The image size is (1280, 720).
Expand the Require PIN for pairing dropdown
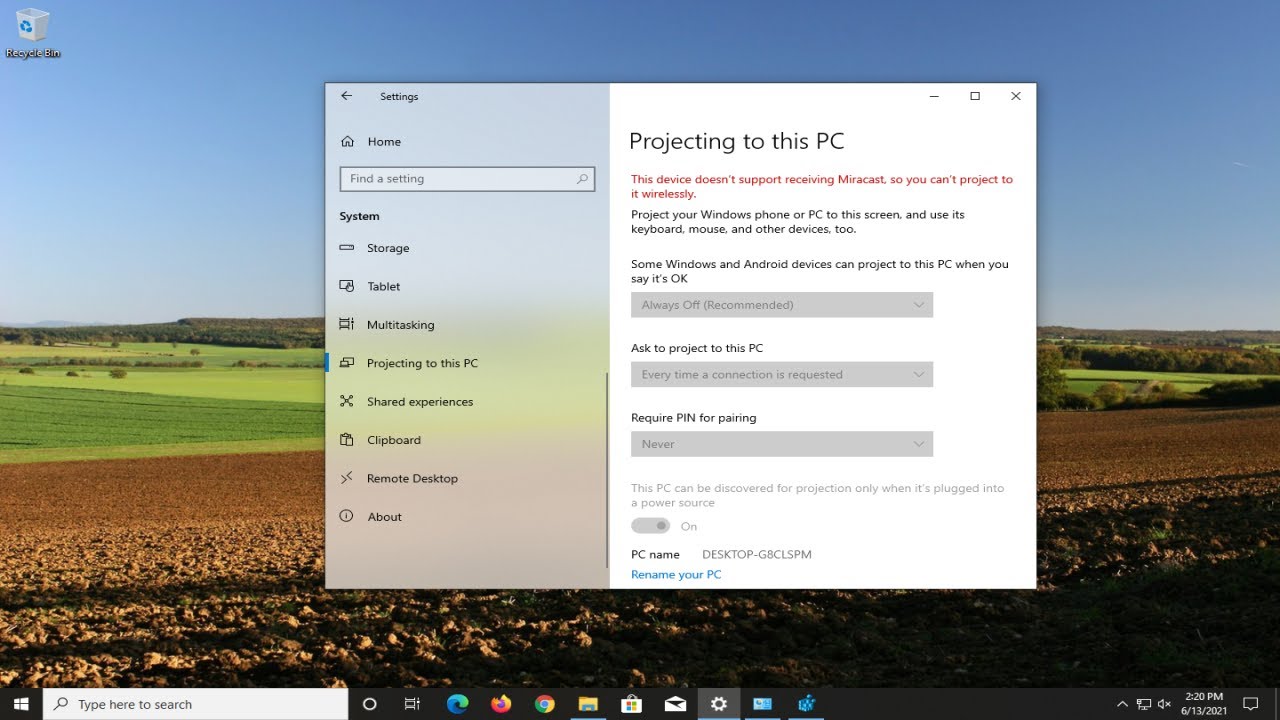[782, 444]
